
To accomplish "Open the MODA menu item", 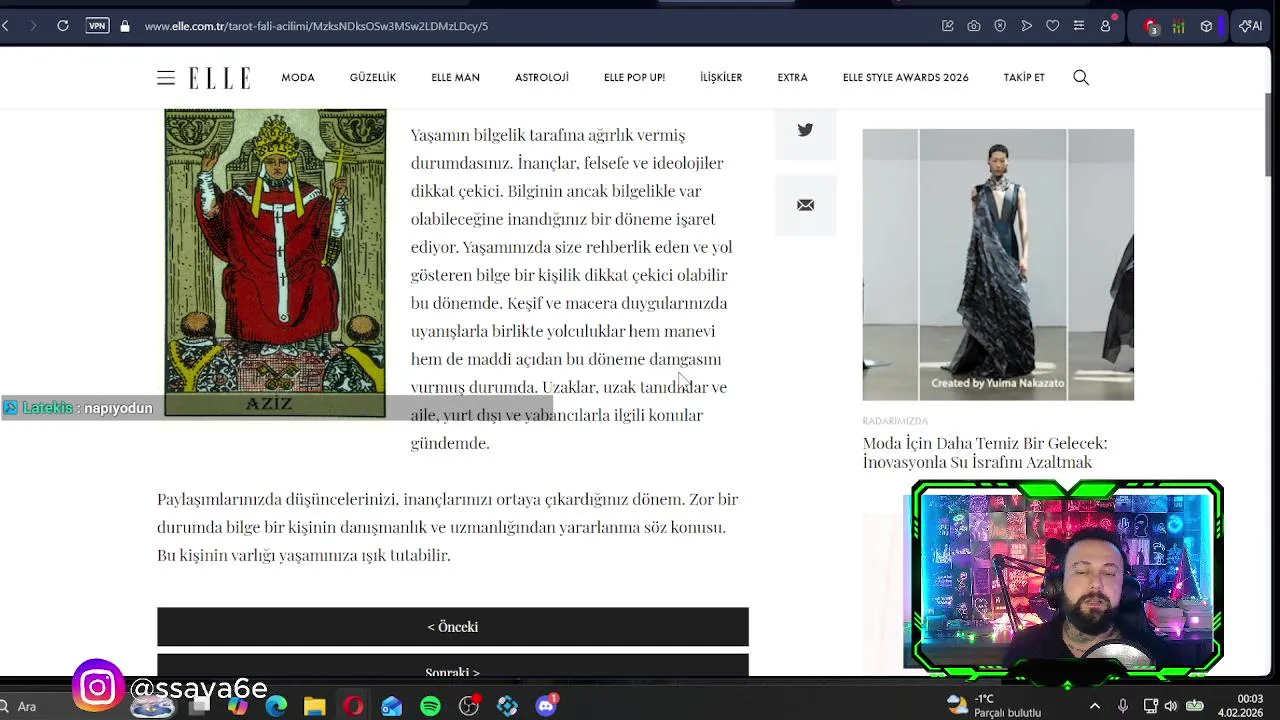I will (x=298, y=77).
